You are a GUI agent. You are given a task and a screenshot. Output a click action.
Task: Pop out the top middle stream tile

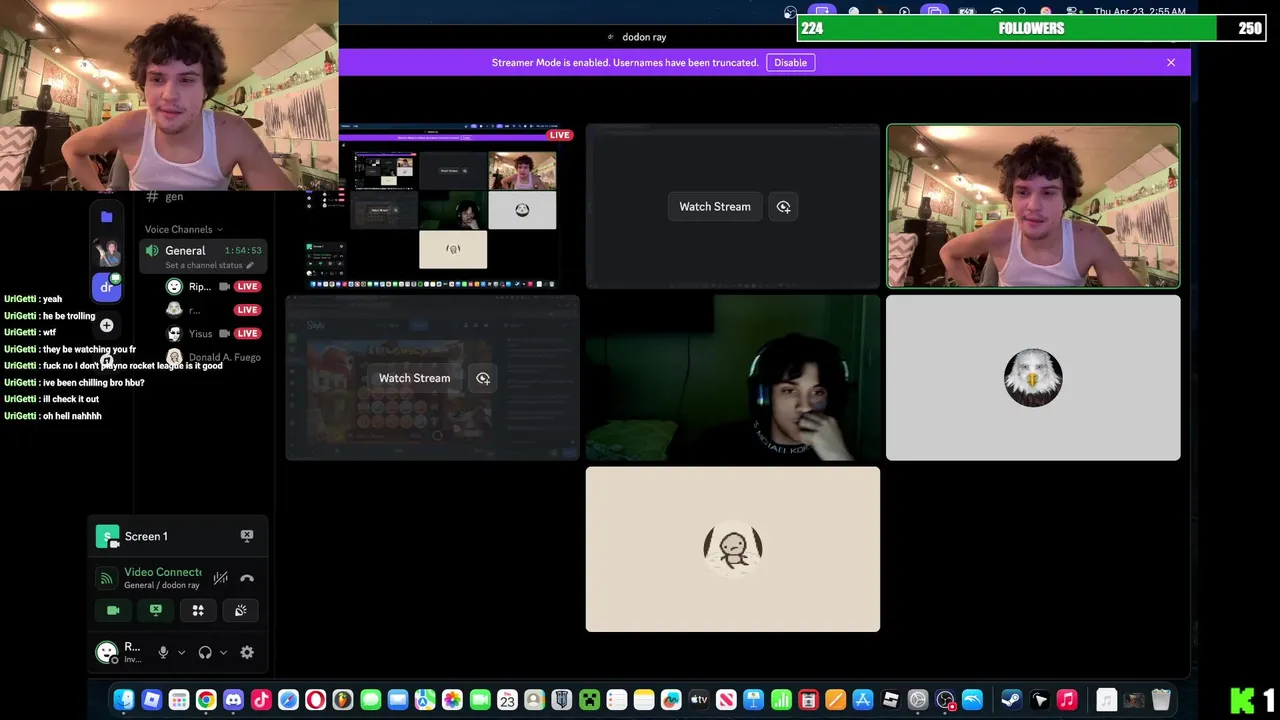[783, 207]
